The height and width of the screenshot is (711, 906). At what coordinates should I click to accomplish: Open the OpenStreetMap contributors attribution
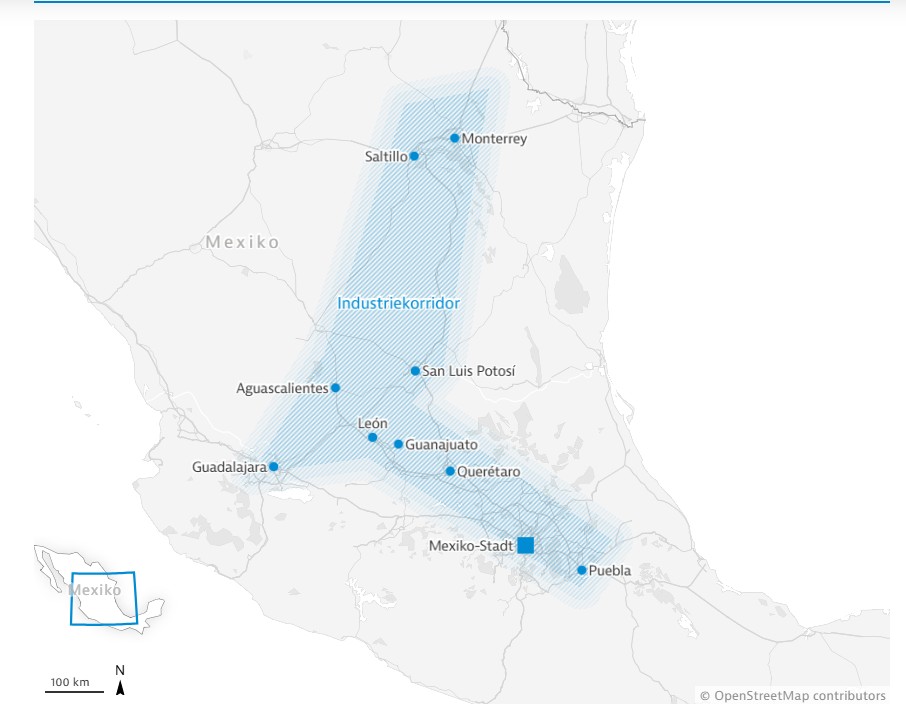792,696
